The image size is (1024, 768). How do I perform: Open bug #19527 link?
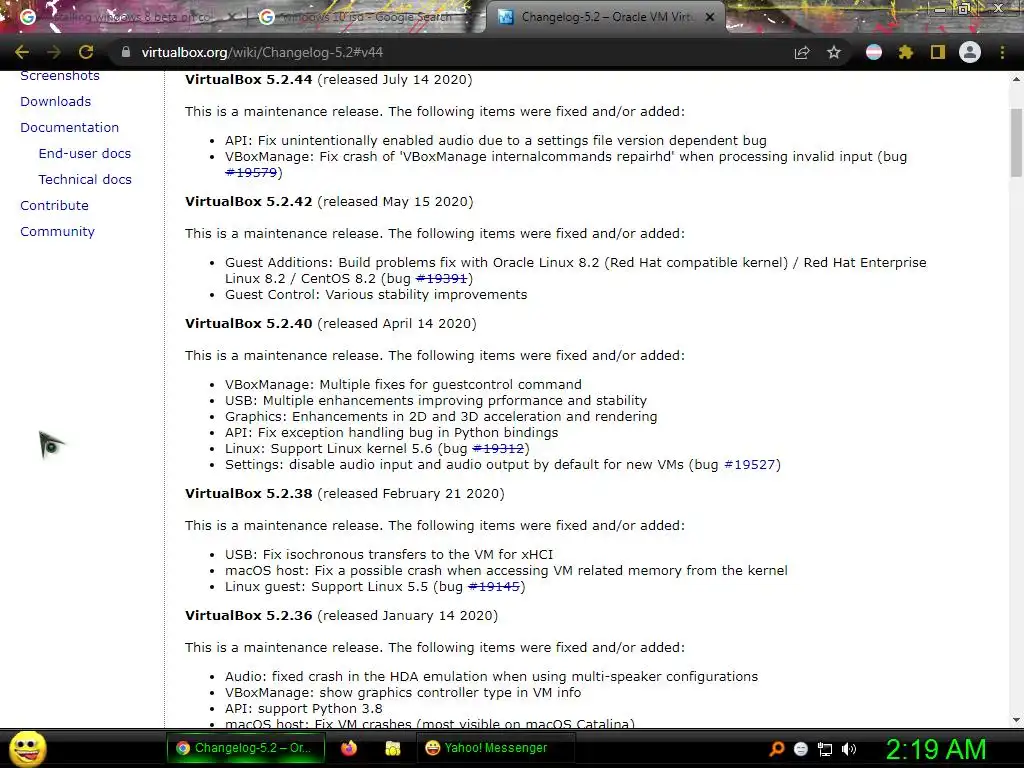tap(749, 464)
